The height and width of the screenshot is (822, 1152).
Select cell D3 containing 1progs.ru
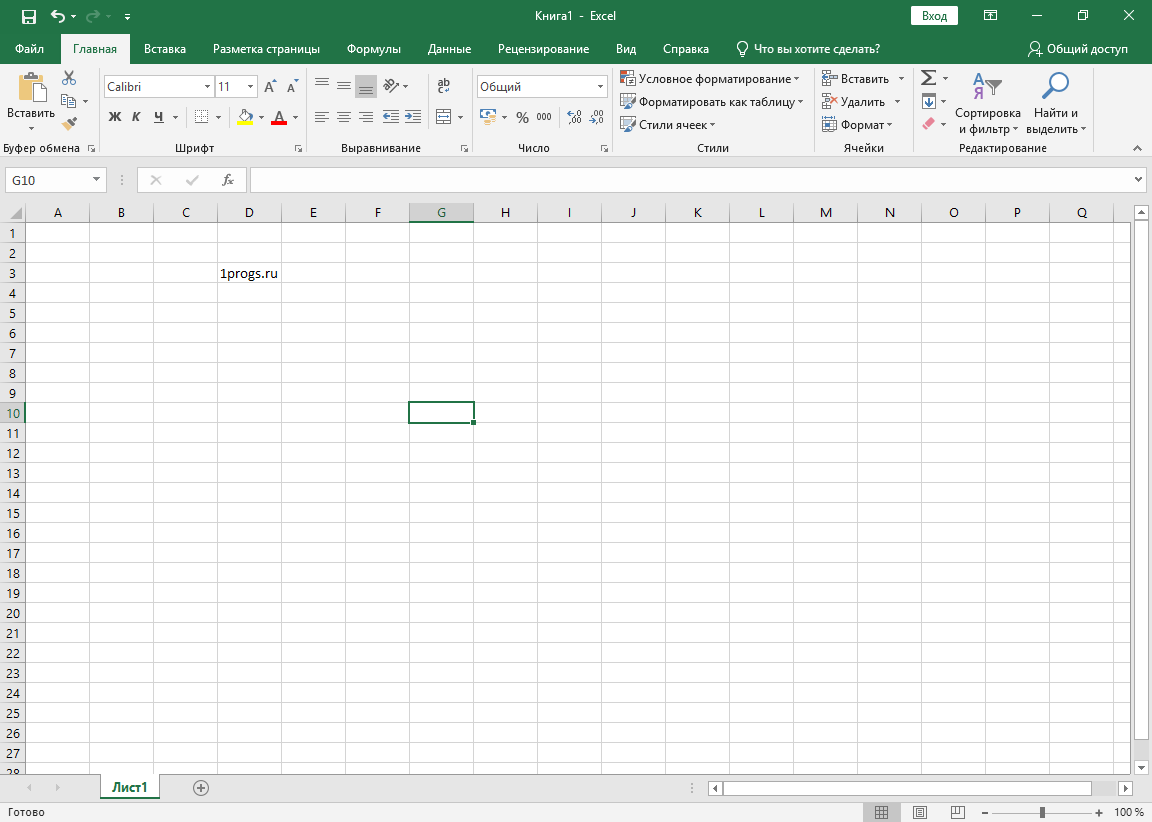click(249, 273)
